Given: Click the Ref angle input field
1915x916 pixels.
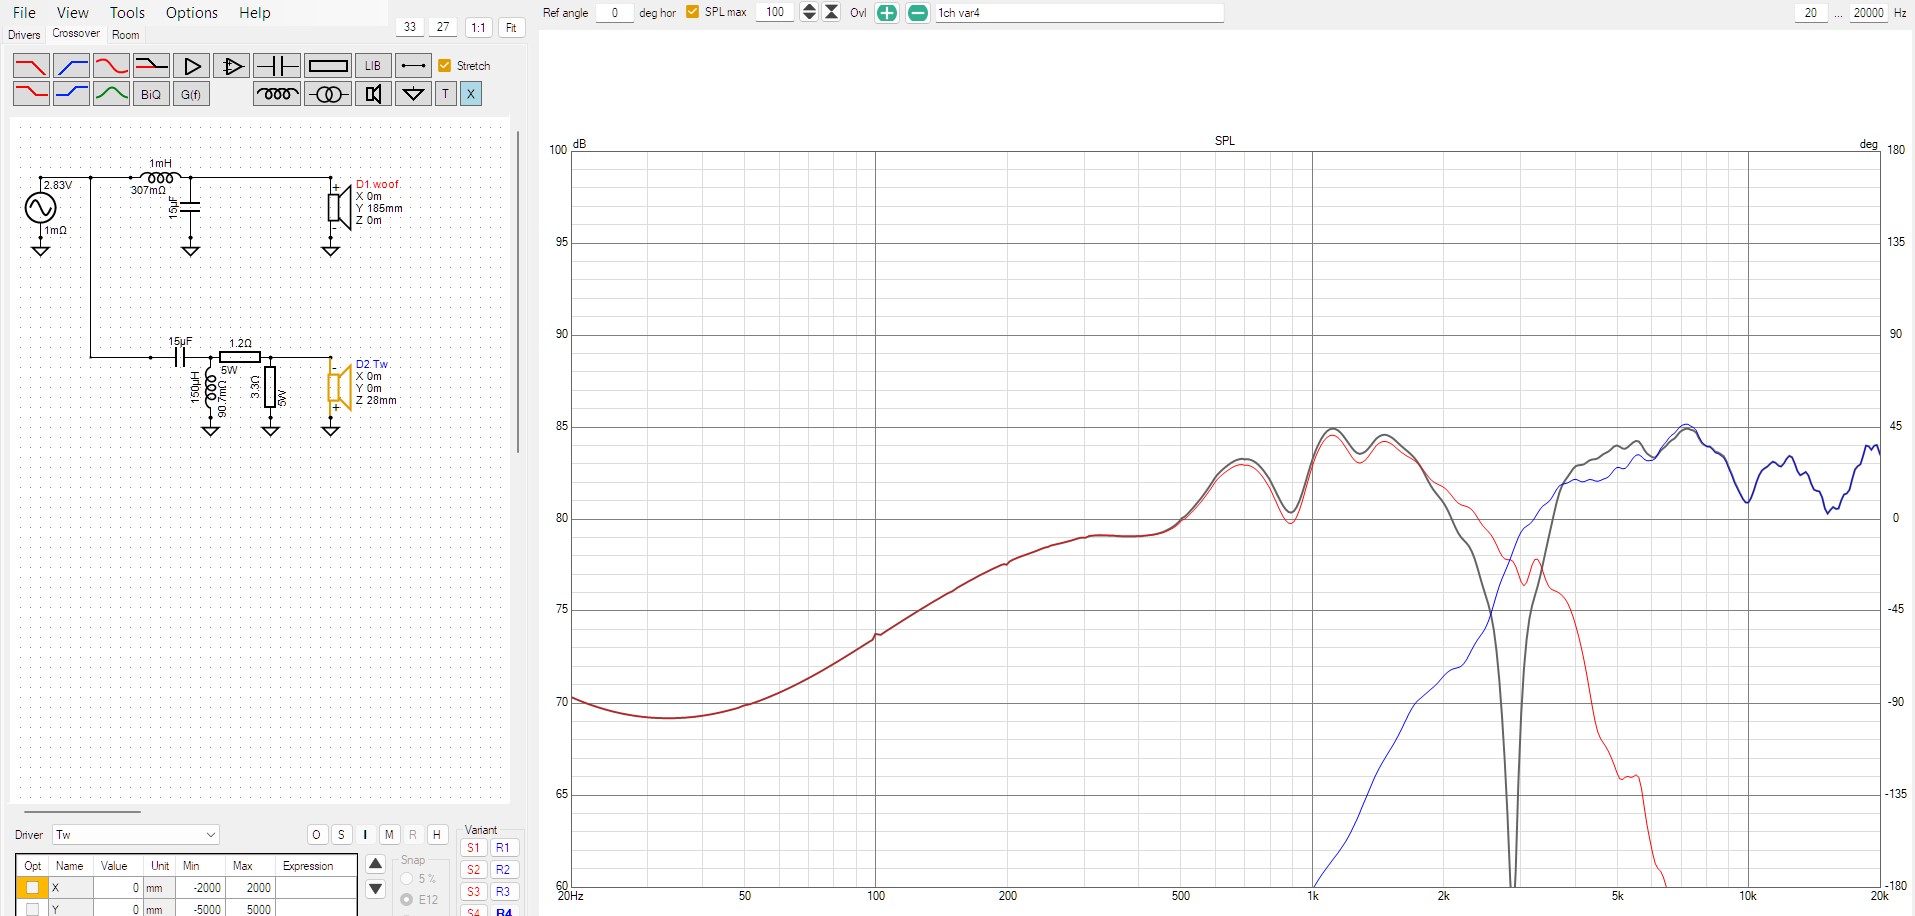Looking at the screenshot, I should [x=615, y=13].
